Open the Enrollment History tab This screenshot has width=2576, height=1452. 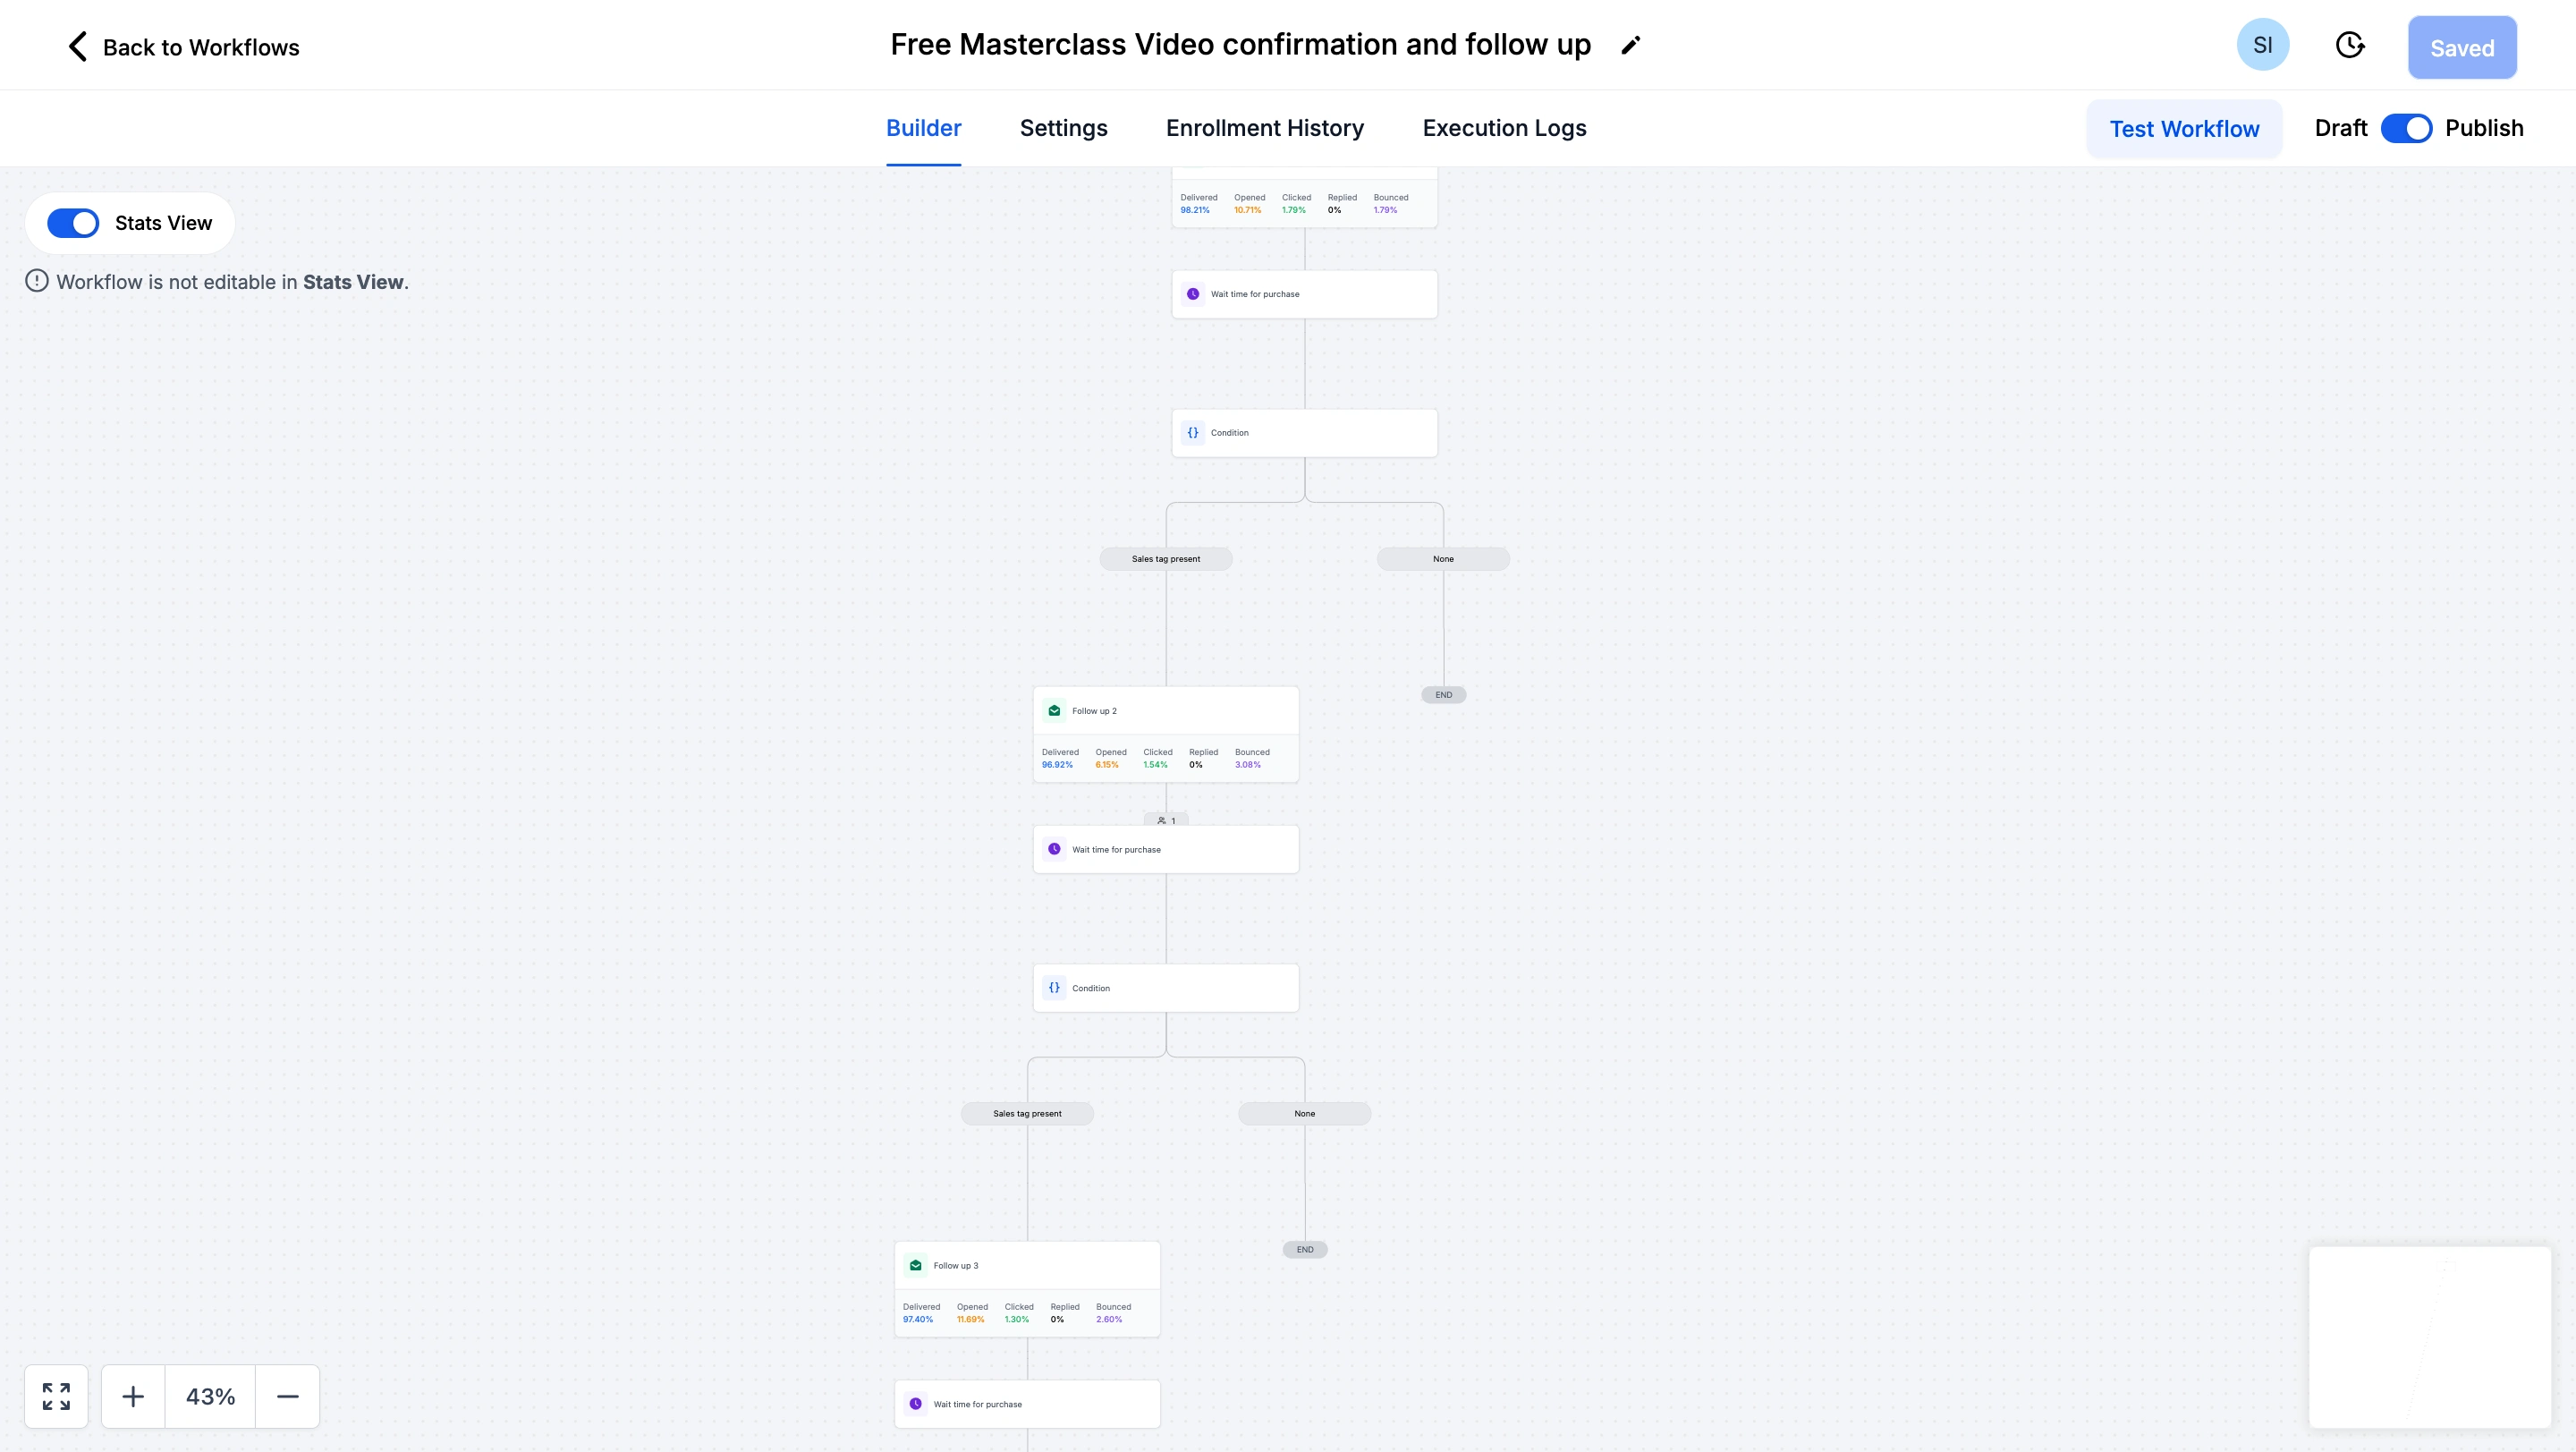(x=1264, y=128)
